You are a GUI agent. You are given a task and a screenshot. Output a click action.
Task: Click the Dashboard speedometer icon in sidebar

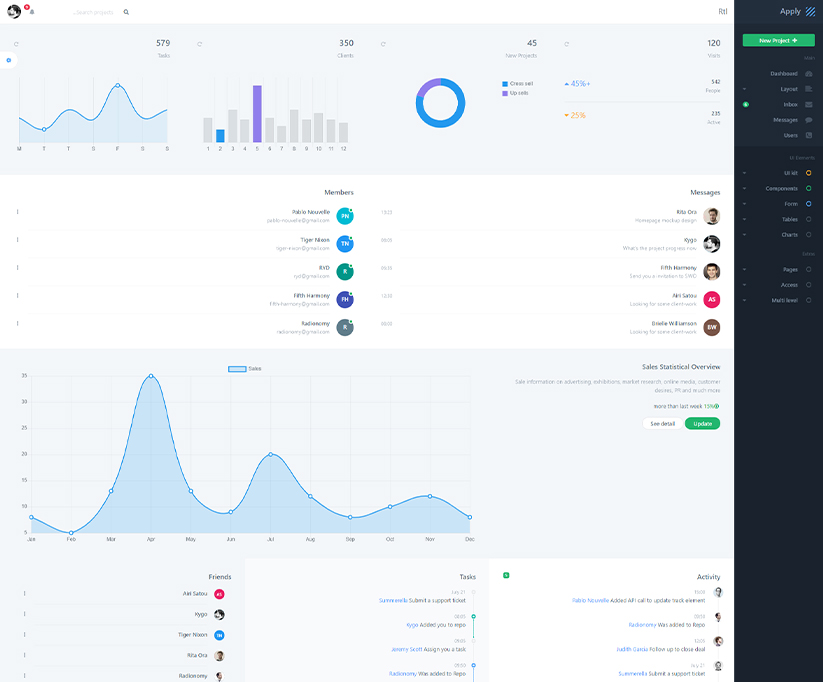click(x=808, y=74)
